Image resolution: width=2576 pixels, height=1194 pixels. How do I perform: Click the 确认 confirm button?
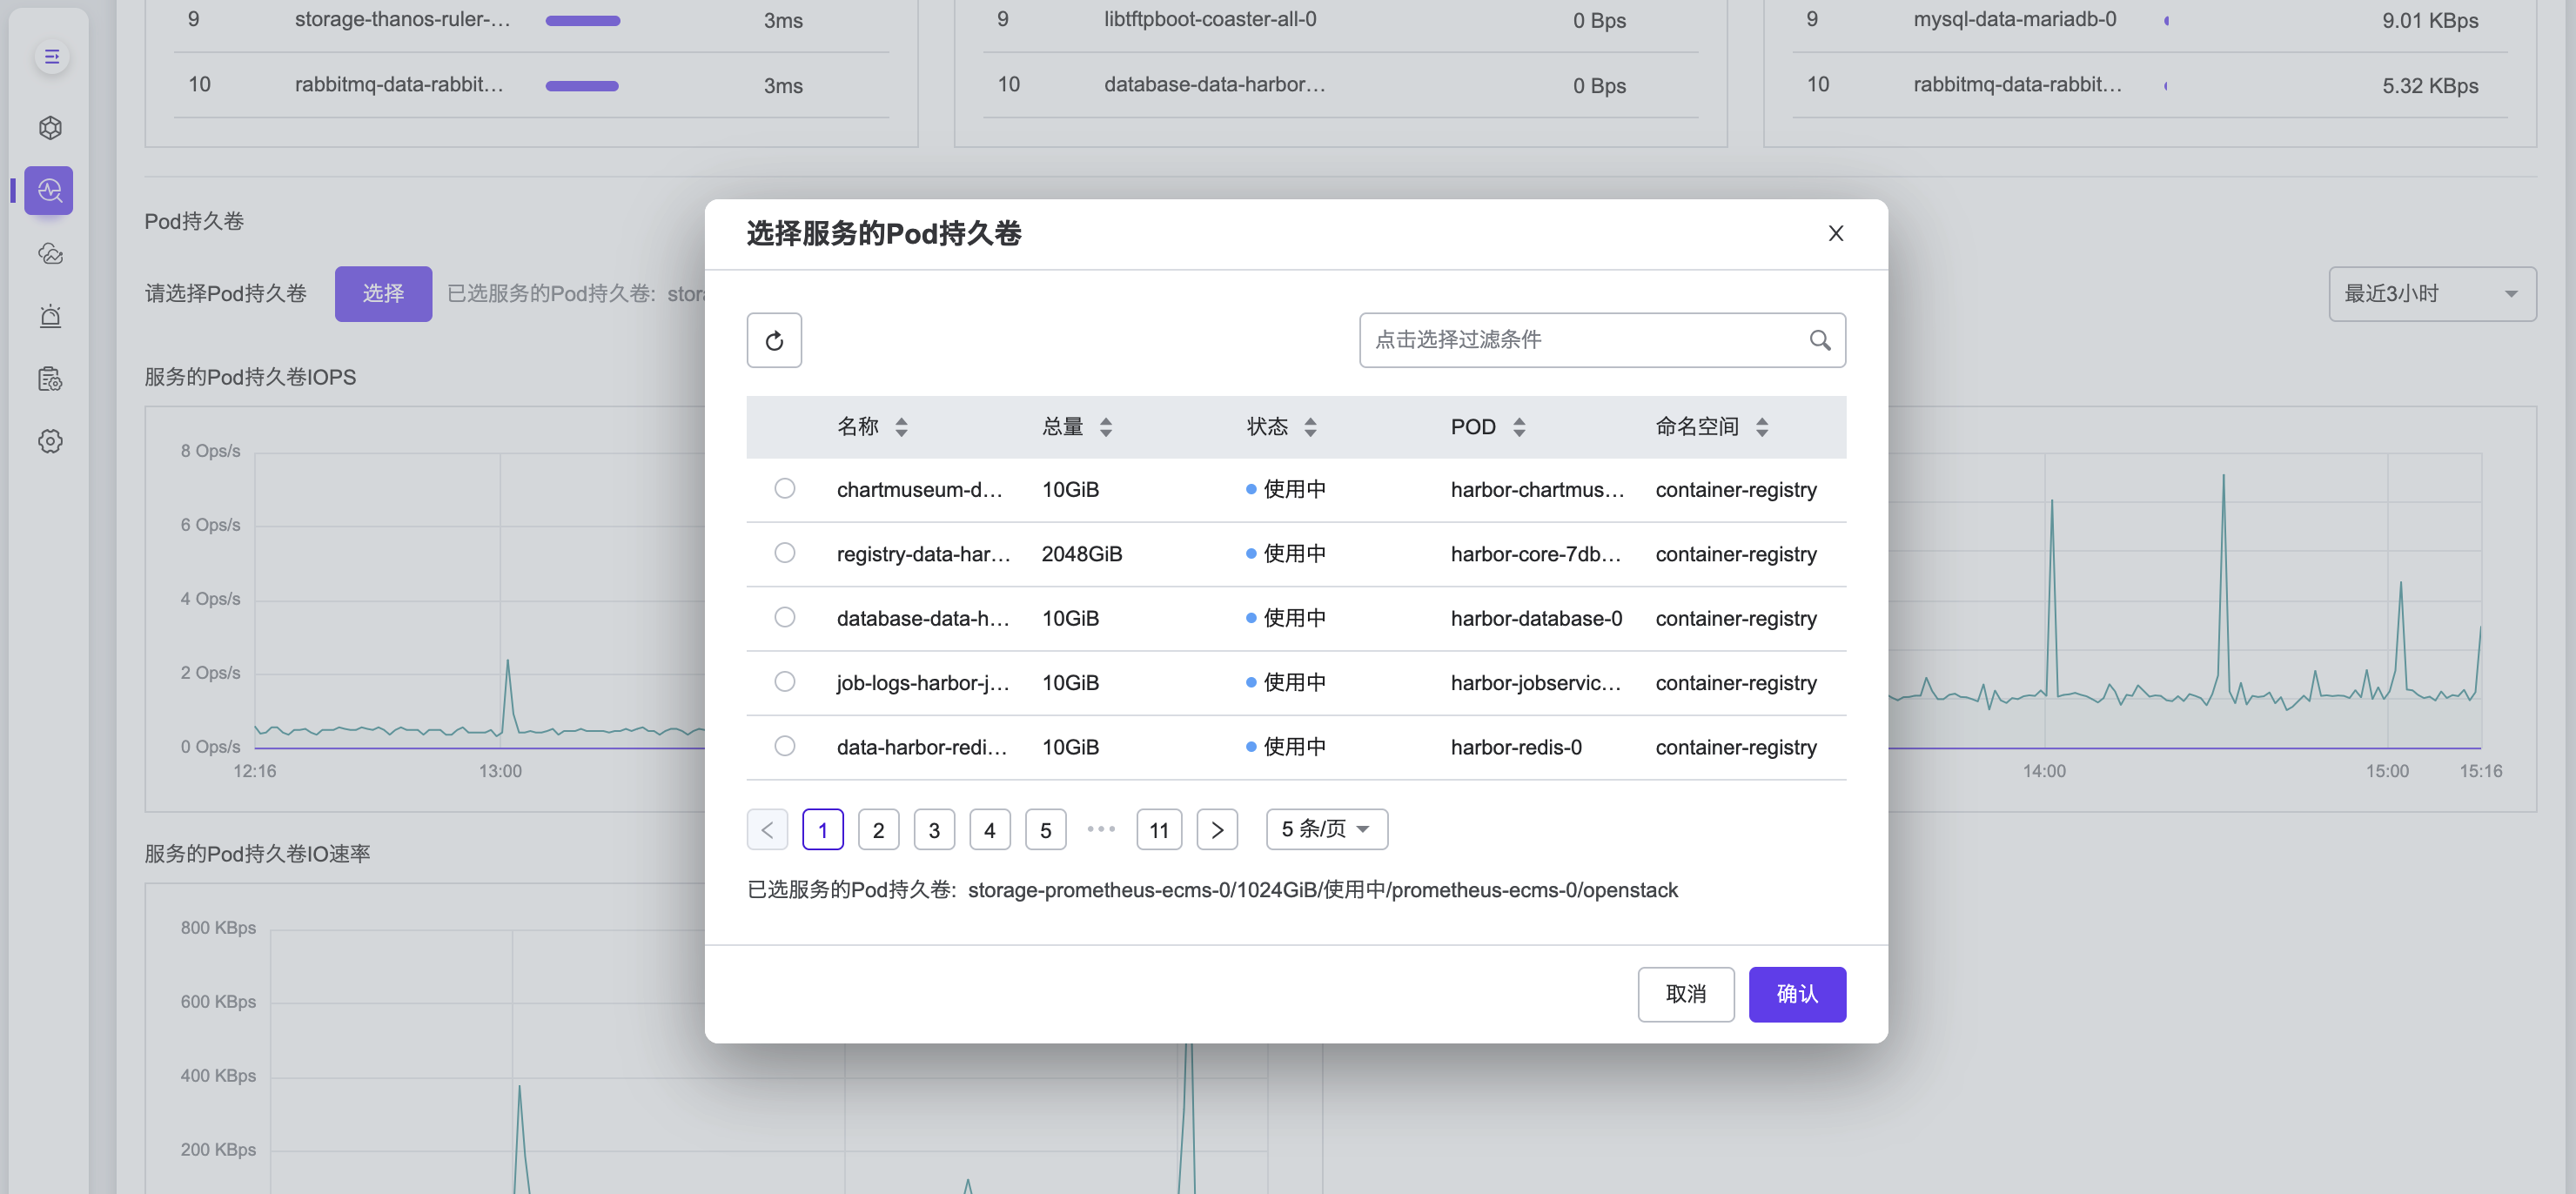point(1797,994)
